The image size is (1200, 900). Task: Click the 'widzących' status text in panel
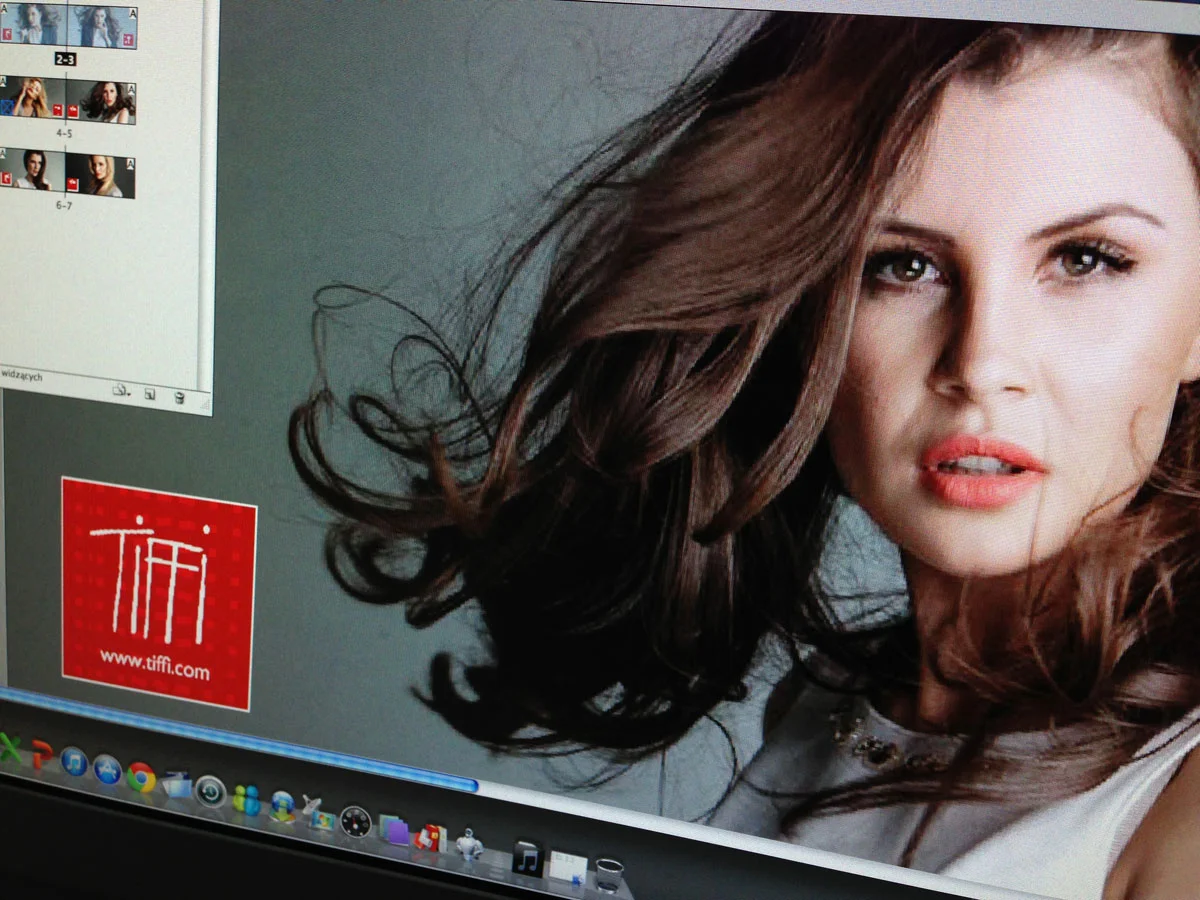tap(22, 376)
